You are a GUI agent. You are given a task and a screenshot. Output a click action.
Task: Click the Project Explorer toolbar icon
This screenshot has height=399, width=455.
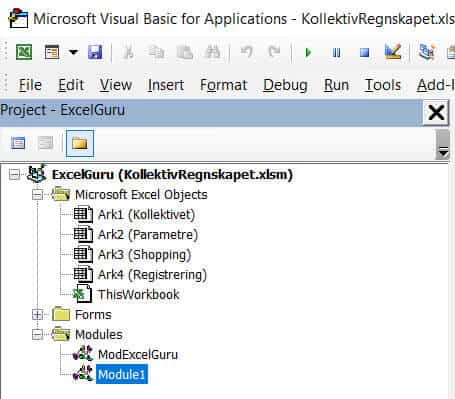pyautogui.click(x=427, y=52)
